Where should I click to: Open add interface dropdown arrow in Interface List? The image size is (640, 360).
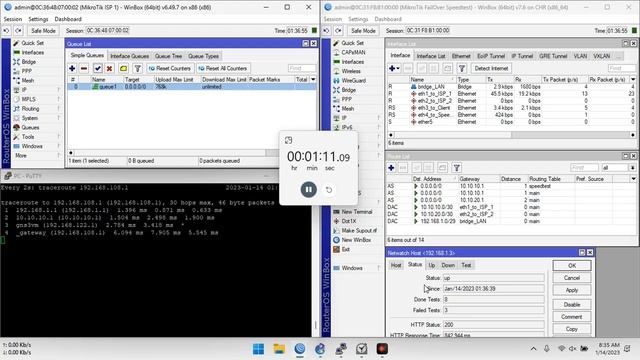coord(398,69)
